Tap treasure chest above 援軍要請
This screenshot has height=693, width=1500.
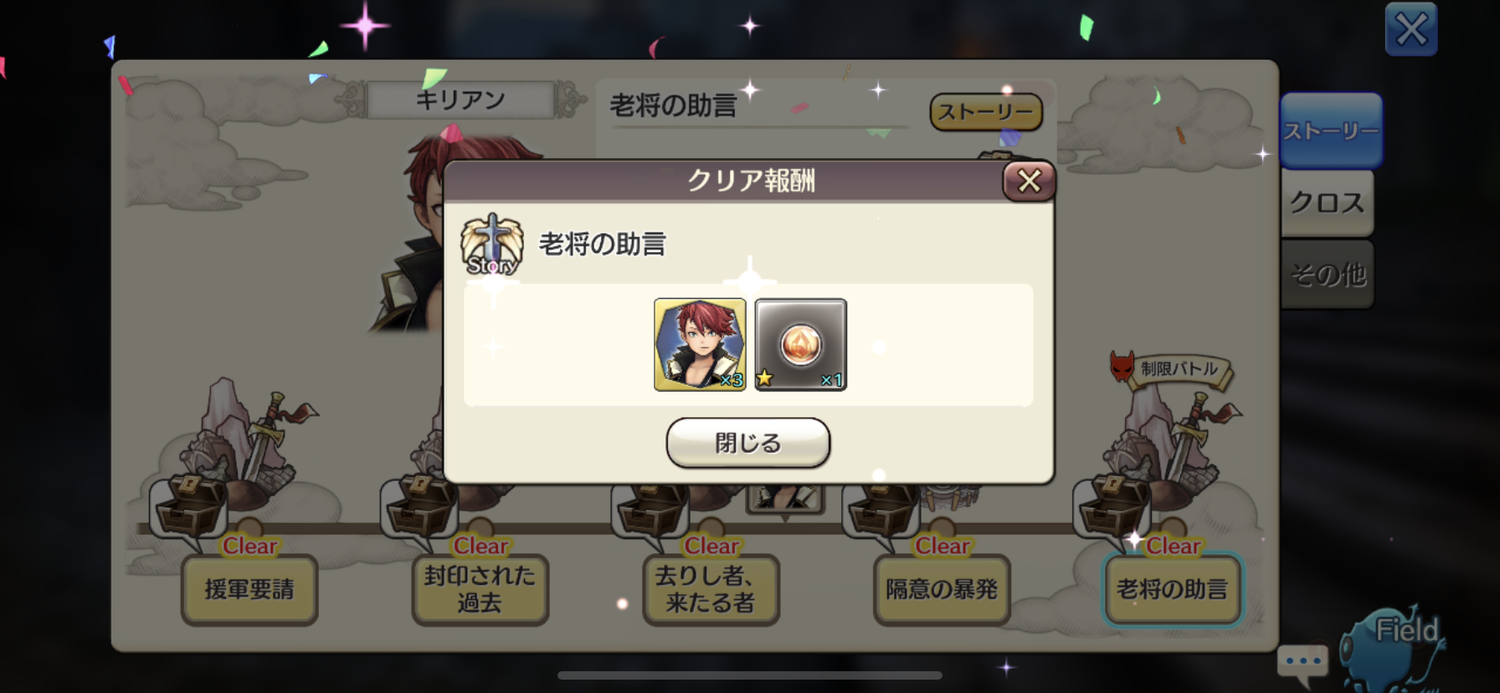pyautogui.click(x=190, y=506)
